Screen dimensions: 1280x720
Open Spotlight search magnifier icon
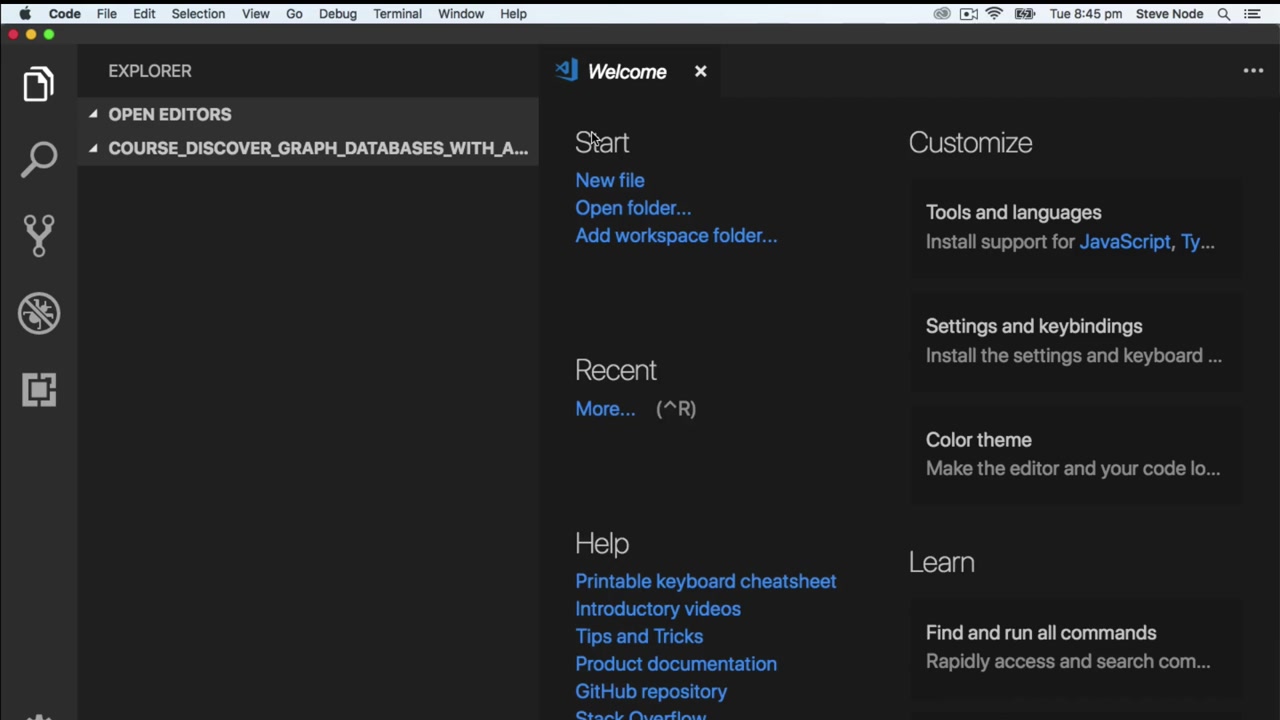tap(1224, 14)
